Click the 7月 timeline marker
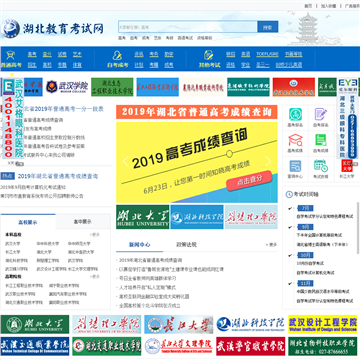360x360 pixels. pyautogui.click(x=305, y=208)
